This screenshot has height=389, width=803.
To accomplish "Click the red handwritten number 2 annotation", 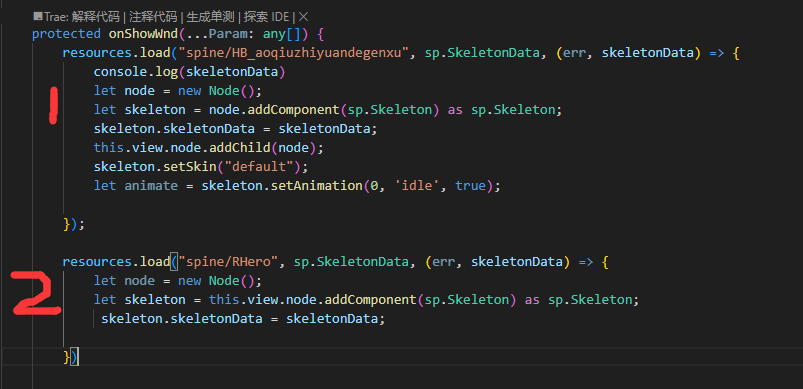I will pyautogui.click(x=36, y=295).
